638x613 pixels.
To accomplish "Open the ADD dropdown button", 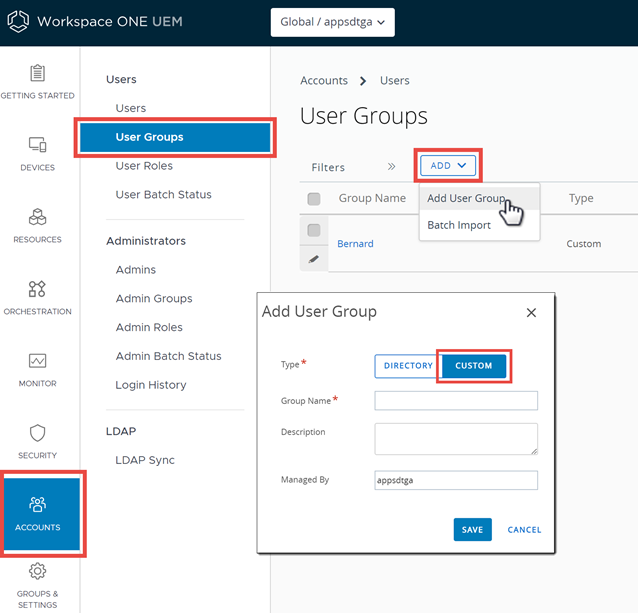I will click(x=448, y=166).
